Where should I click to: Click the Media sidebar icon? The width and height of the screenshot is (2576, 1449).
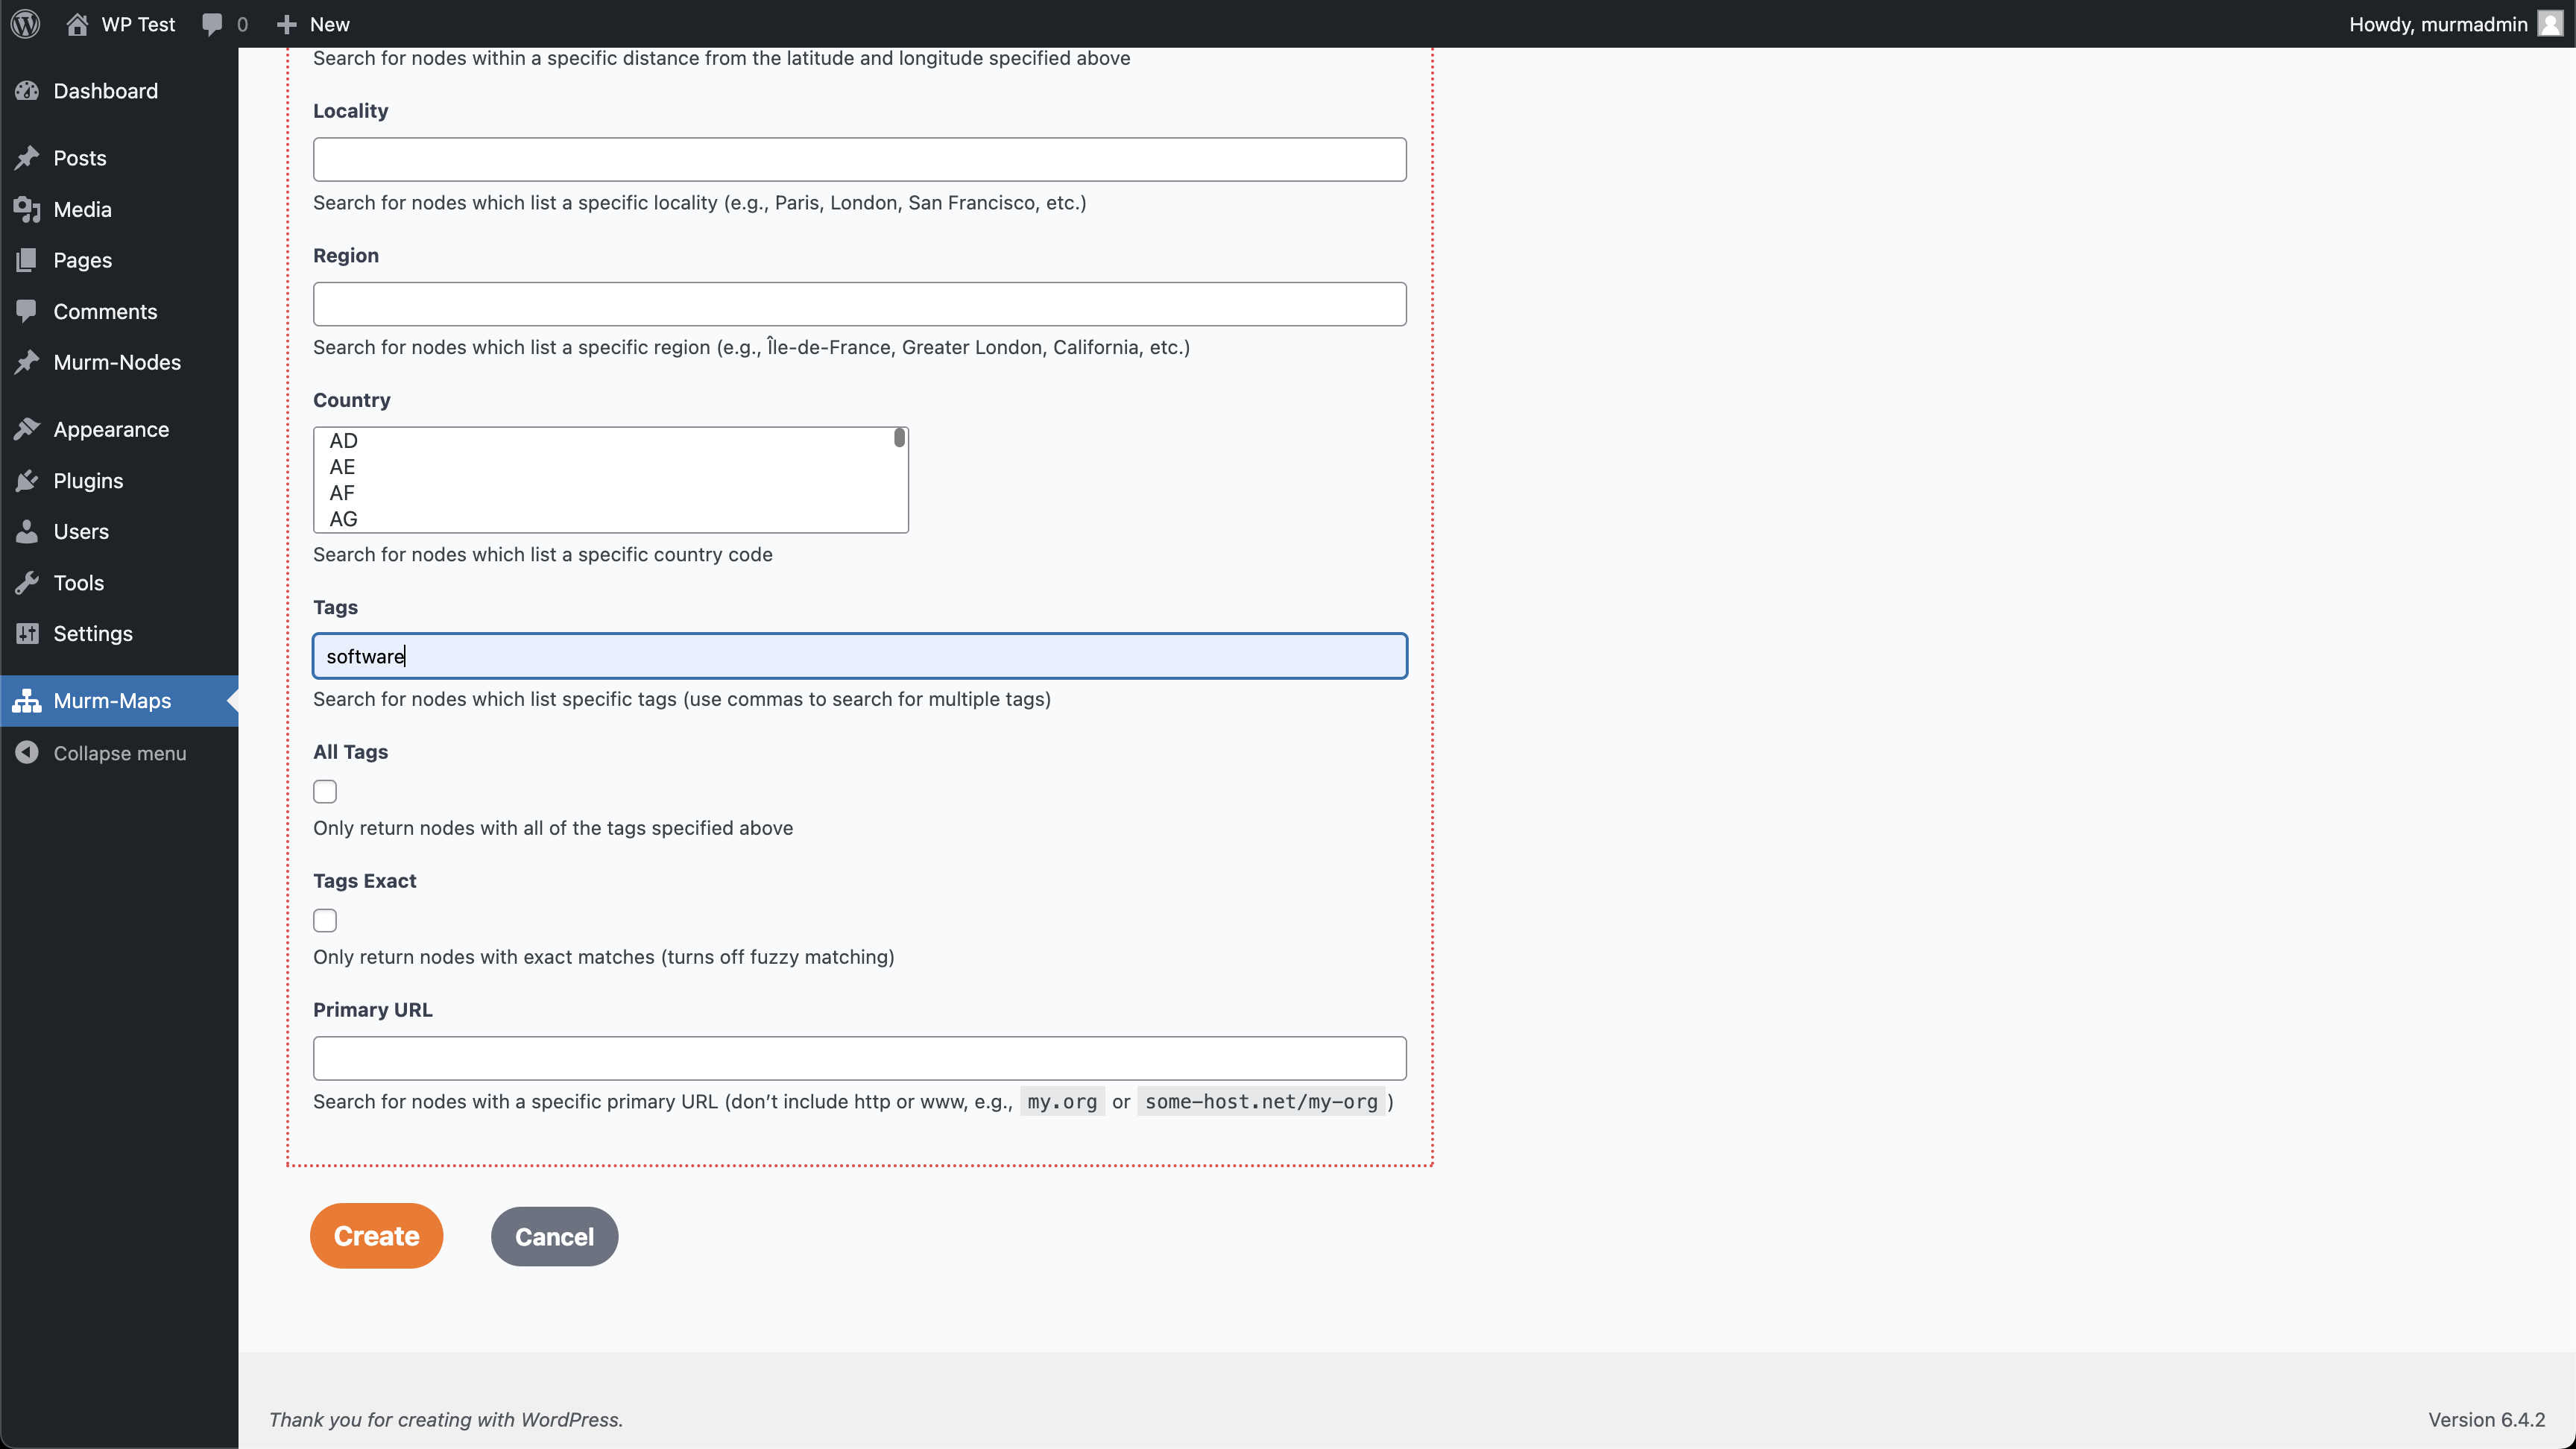coord(27,209)
